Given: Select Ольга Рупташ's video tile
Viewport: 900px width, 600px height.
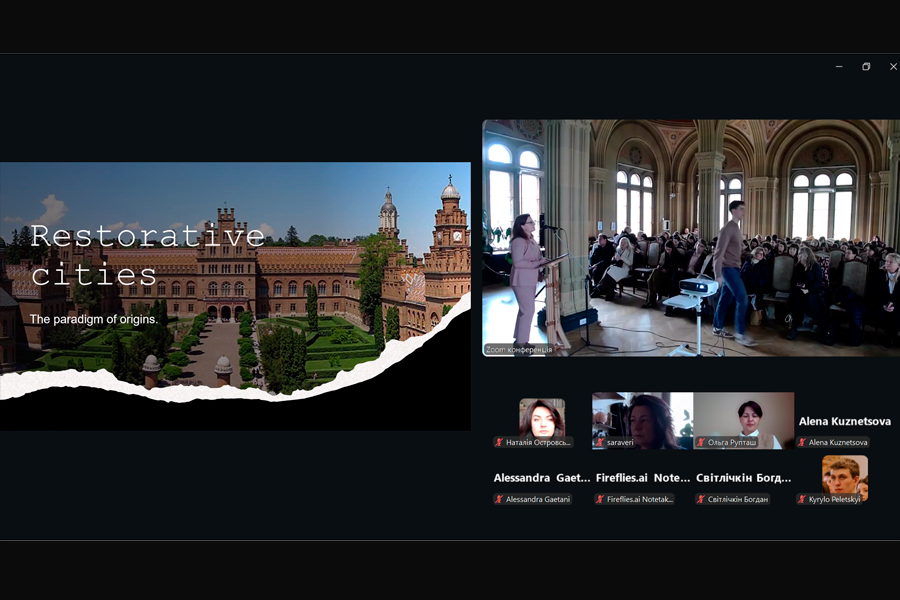Looking at the screenshot, I should pyautogui.click(x=744, y=420).
